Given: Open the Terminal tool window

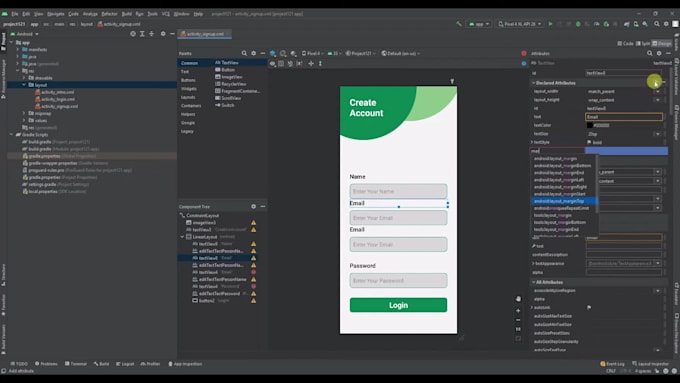Looking at the screenshot, I should pos(76,364).
